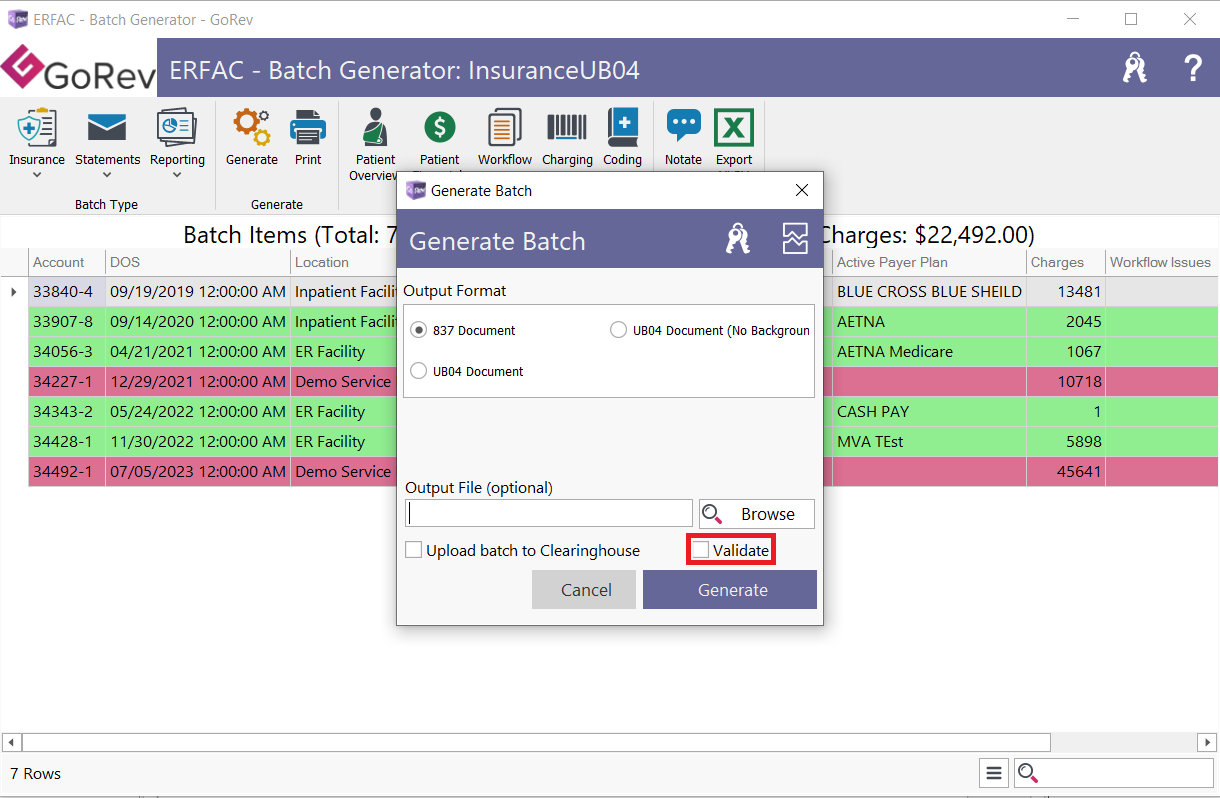
Task: Open the Charging barcode icon
Action: (567, 127)
